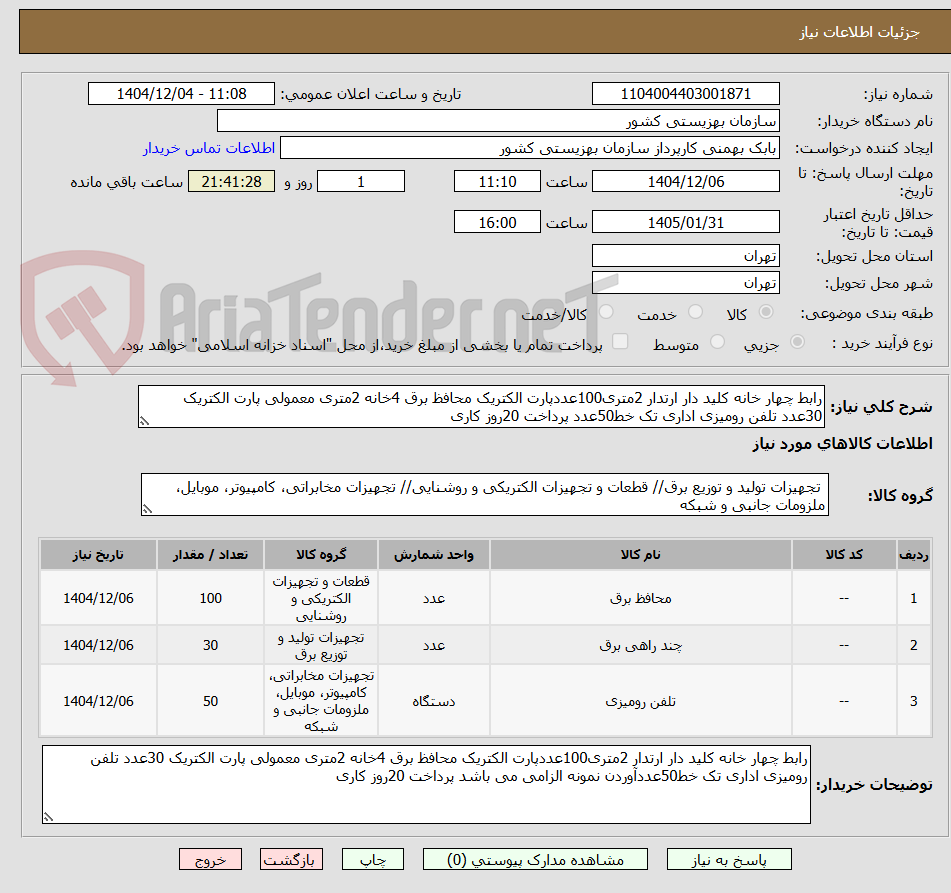Click the شماره نیاز number field
The width and height of the screenshot is (951, 893).
(x=685, y=94)
